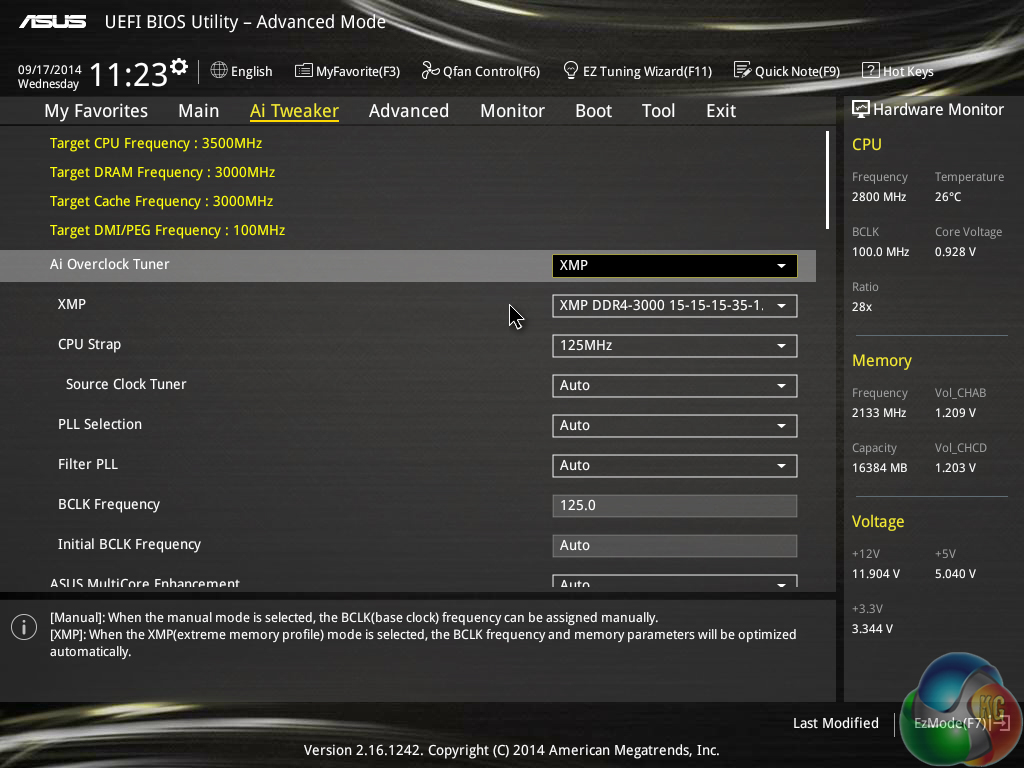Open Qfan Control(F6) fan icon

[430, 71]
